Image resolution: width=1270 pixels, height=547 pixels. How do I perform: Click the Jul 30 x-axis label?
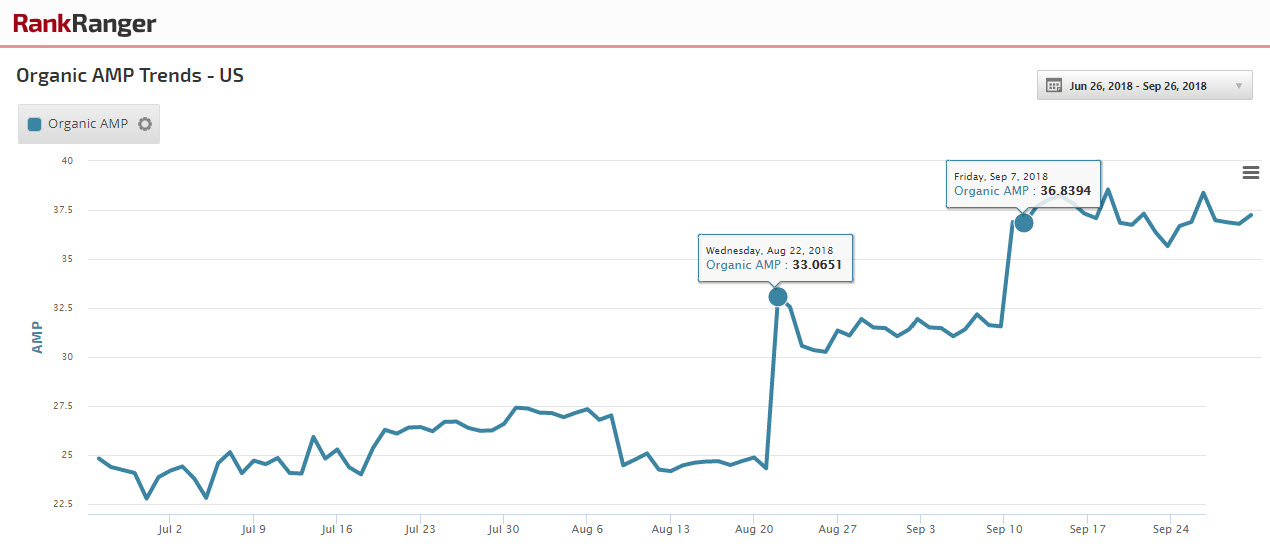click(503, 530)
